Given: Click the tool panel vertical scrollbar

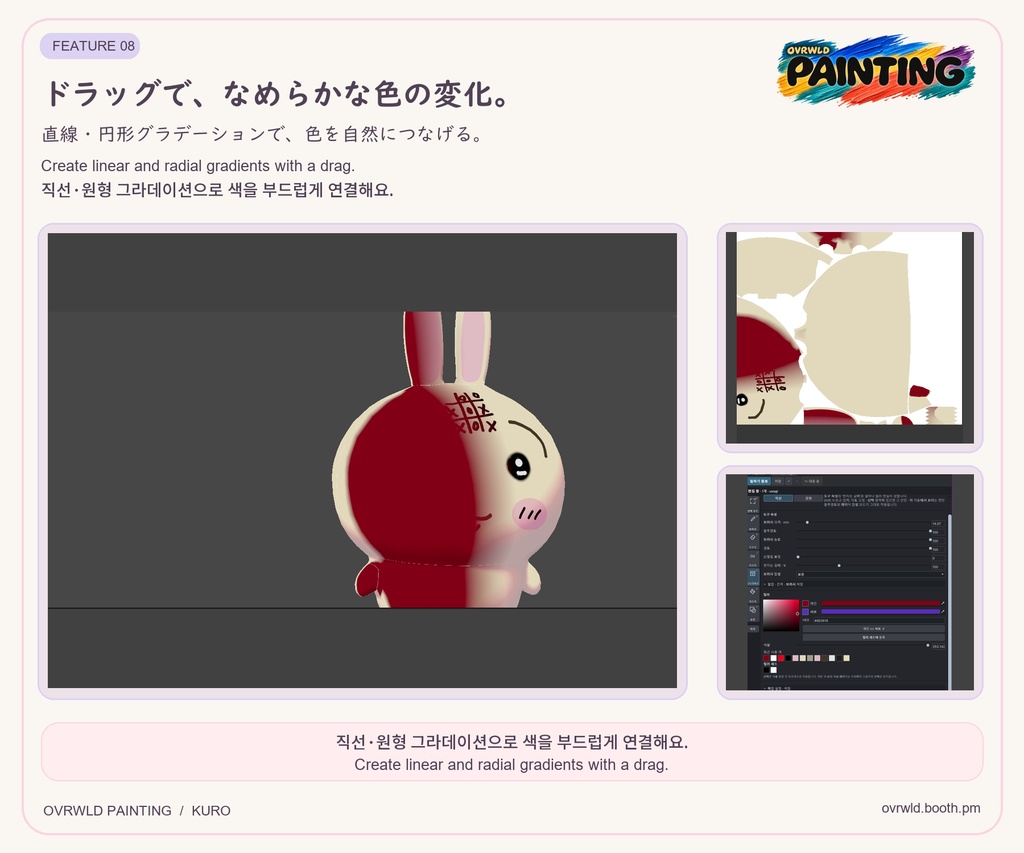Looking at the screenshot, I should click(950, 601).
